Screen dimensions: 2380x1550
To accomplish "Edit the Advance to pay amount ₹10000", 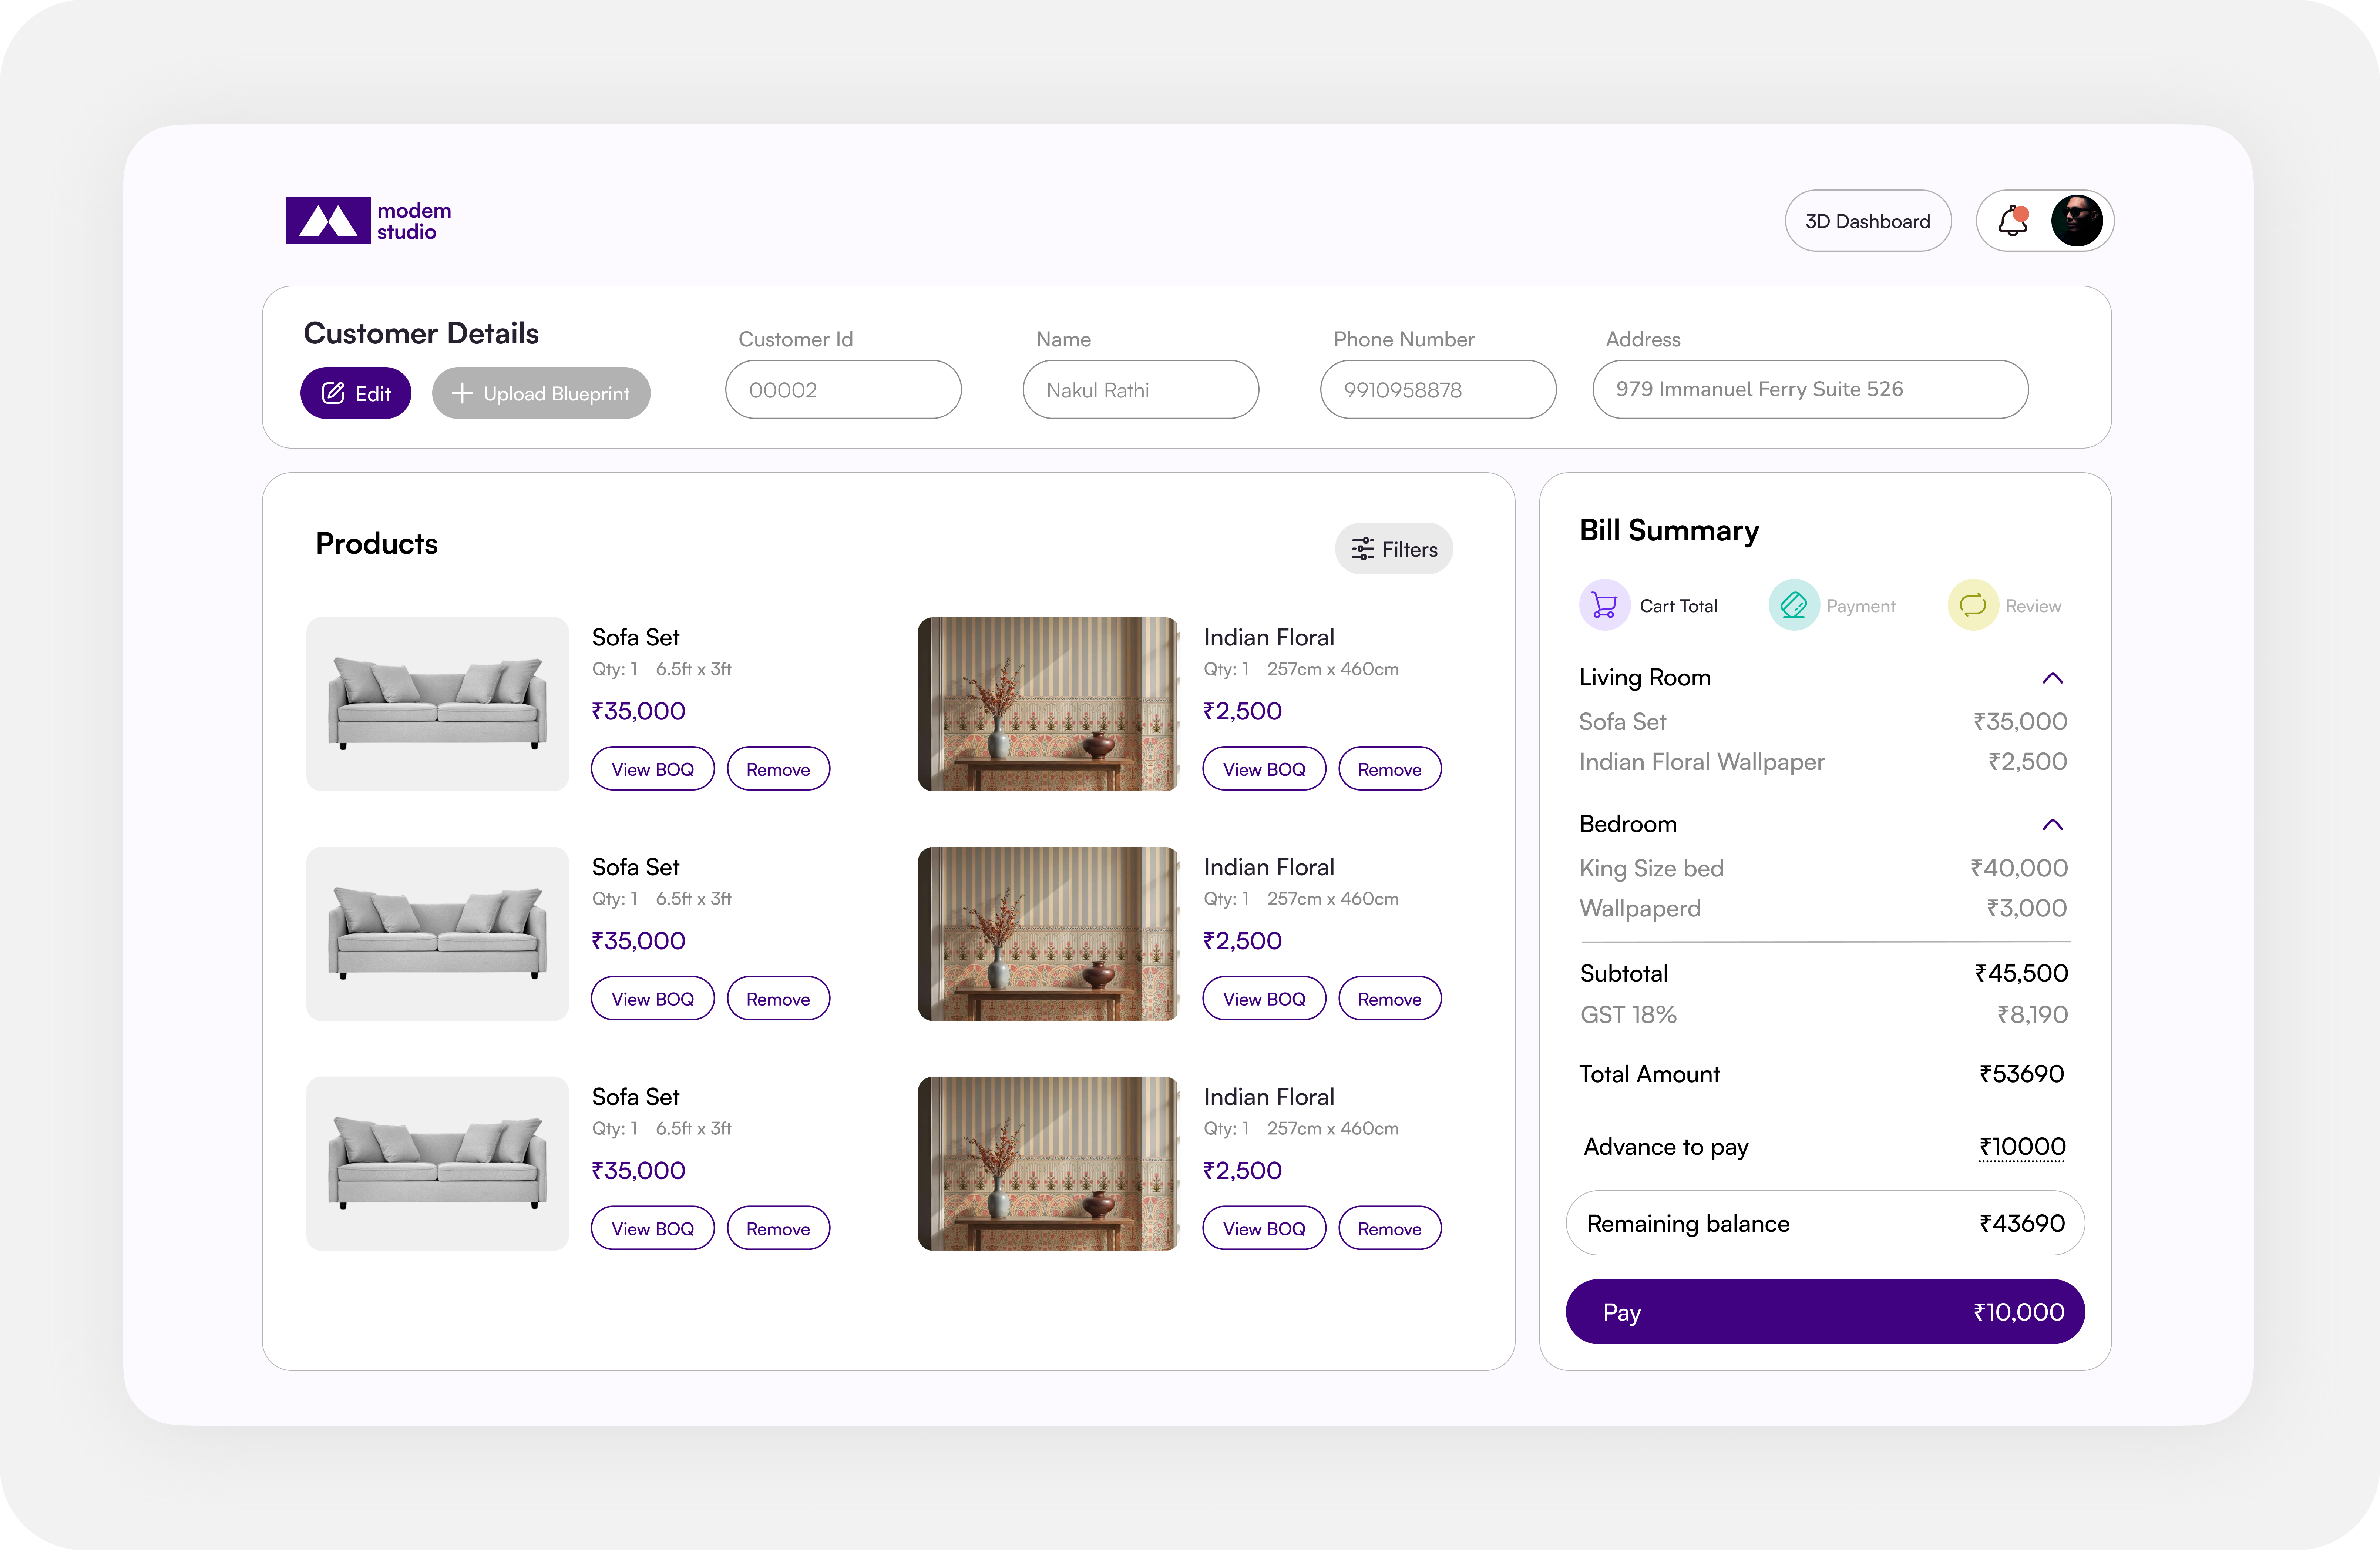I will click(x=2022, y=1147).
